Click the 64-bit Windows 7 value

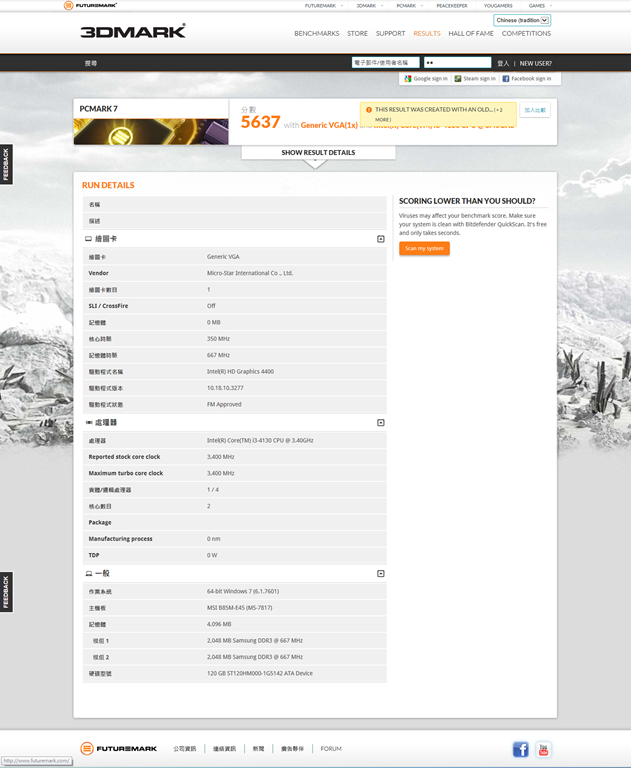pos(243,592)
